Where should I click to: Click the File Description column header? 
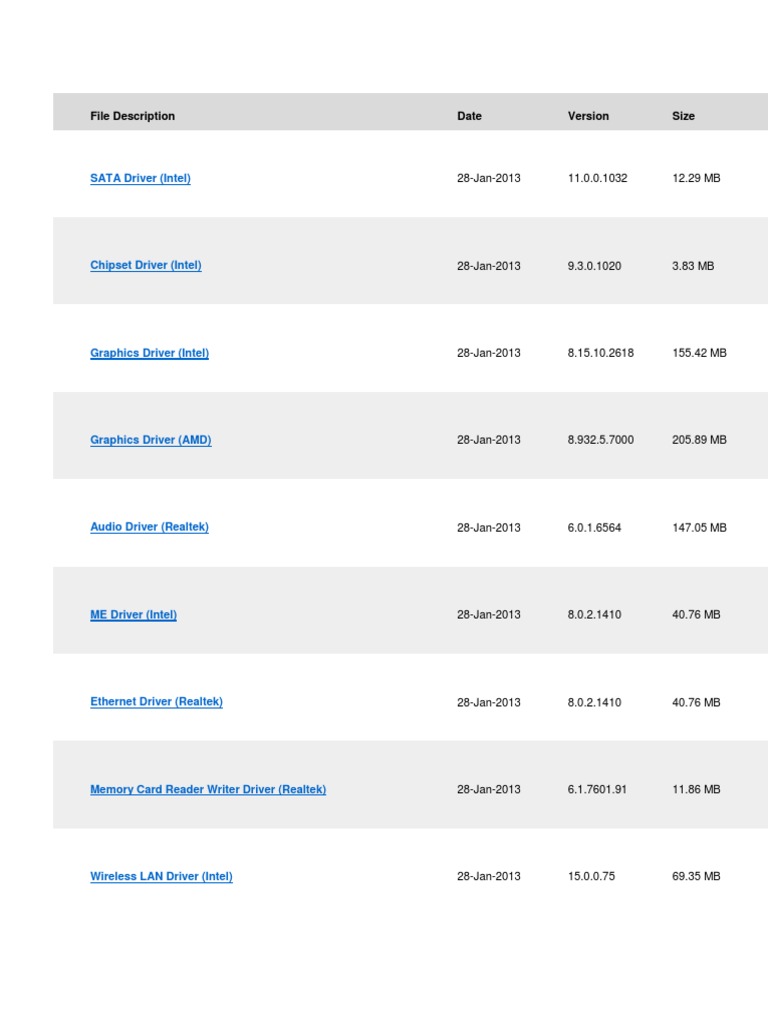[132, 116]
